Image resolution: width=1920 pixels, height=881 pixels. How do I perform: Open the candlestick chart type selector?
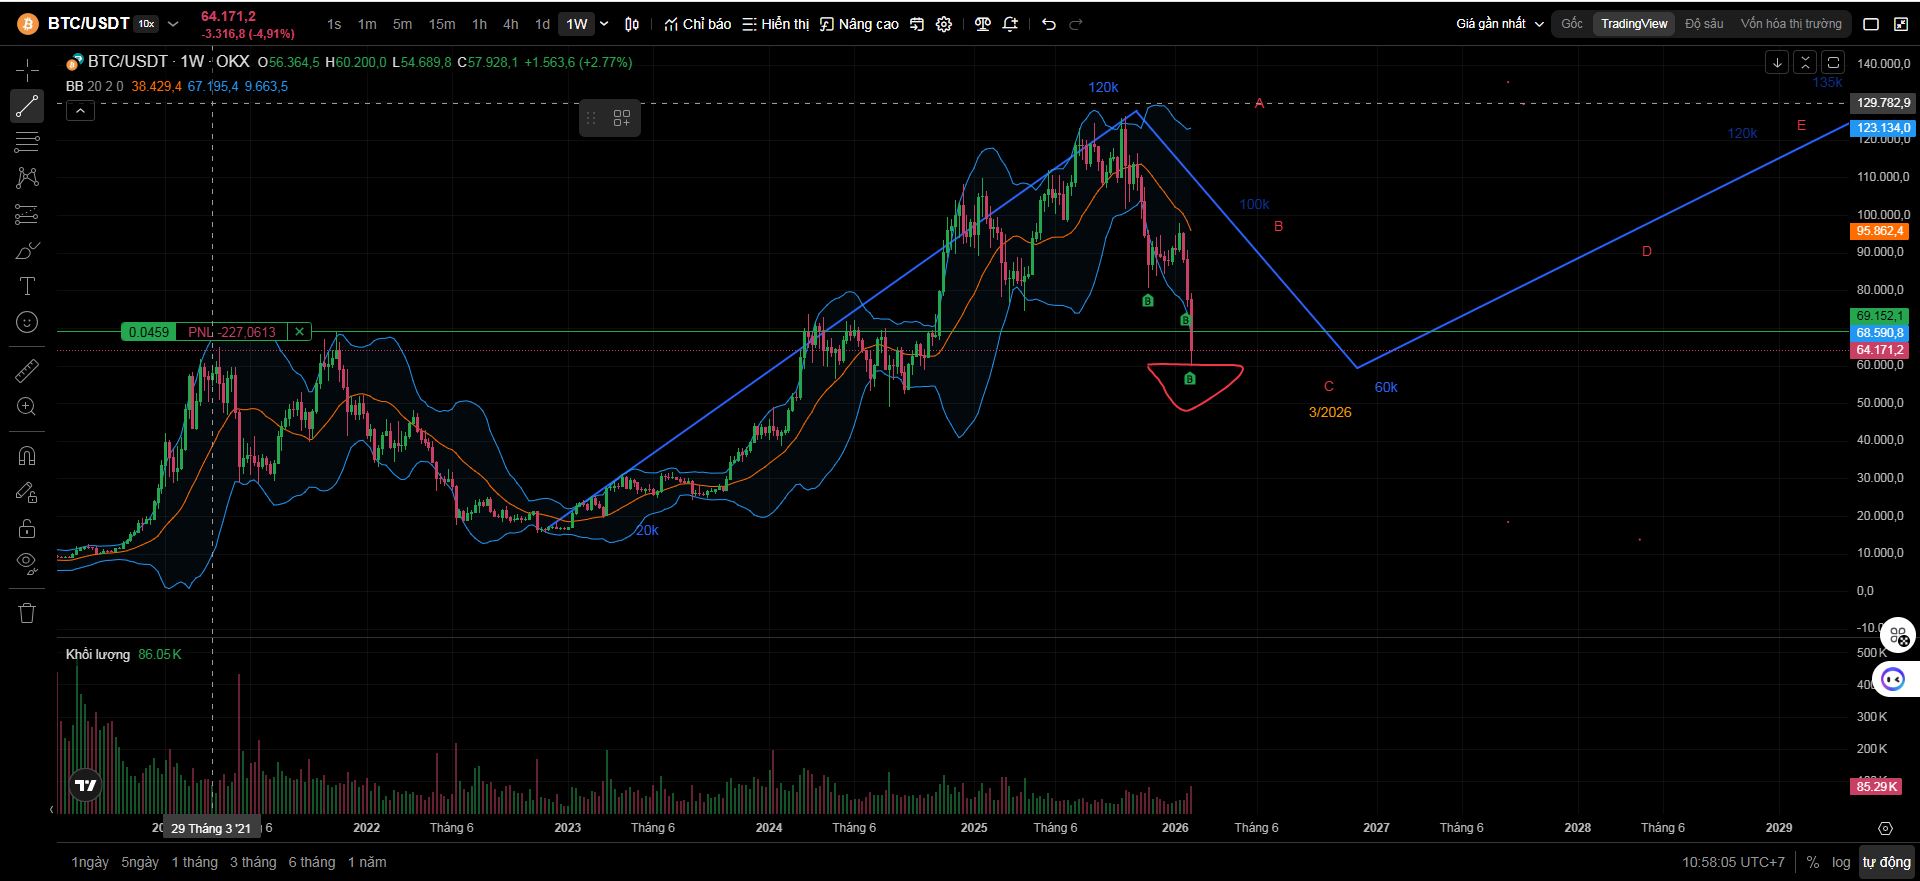(632, 24)
